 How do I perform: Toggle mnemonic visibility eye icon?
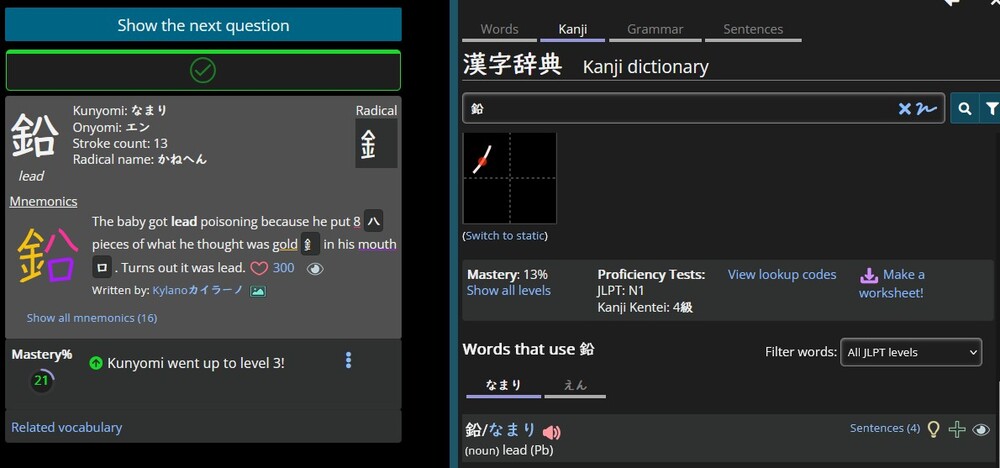point(315,268)
